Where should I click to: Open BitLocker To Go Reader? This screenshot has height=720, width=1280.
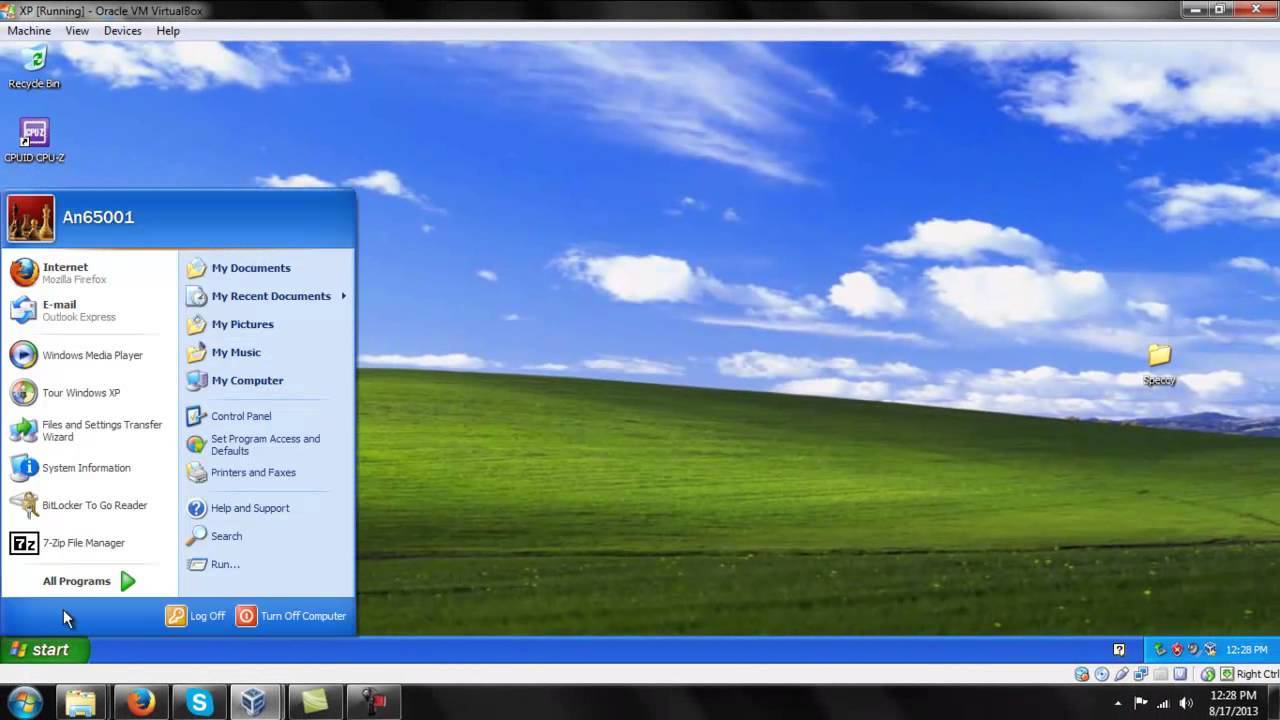[94, 505]
